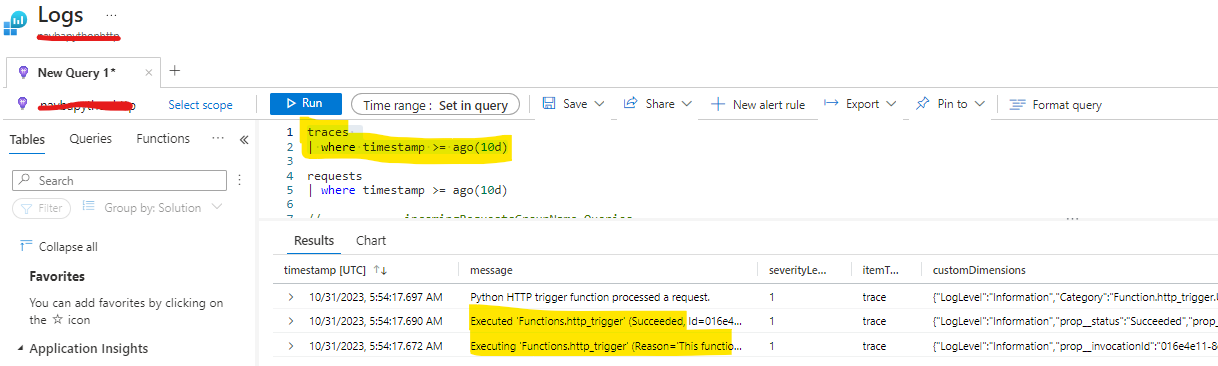Click the Select scope link
This screenshot has height=366, width=1218.
(x=200, y=104)
